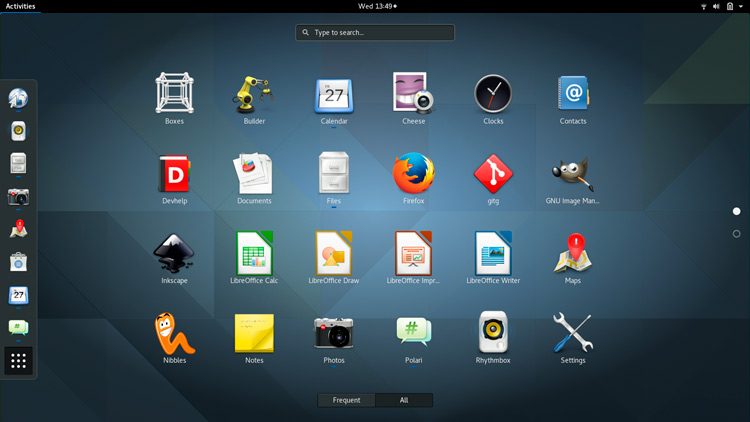Open Photos from the application grid
Screen dimensions: 750x422
(x=334, y=333)
